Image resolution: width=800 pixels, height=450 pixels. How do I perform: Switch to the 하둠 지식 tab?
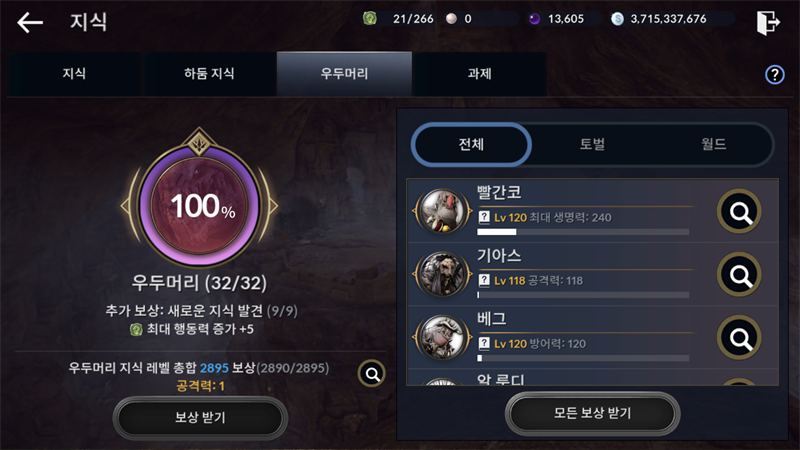click(x=209, y=73)
